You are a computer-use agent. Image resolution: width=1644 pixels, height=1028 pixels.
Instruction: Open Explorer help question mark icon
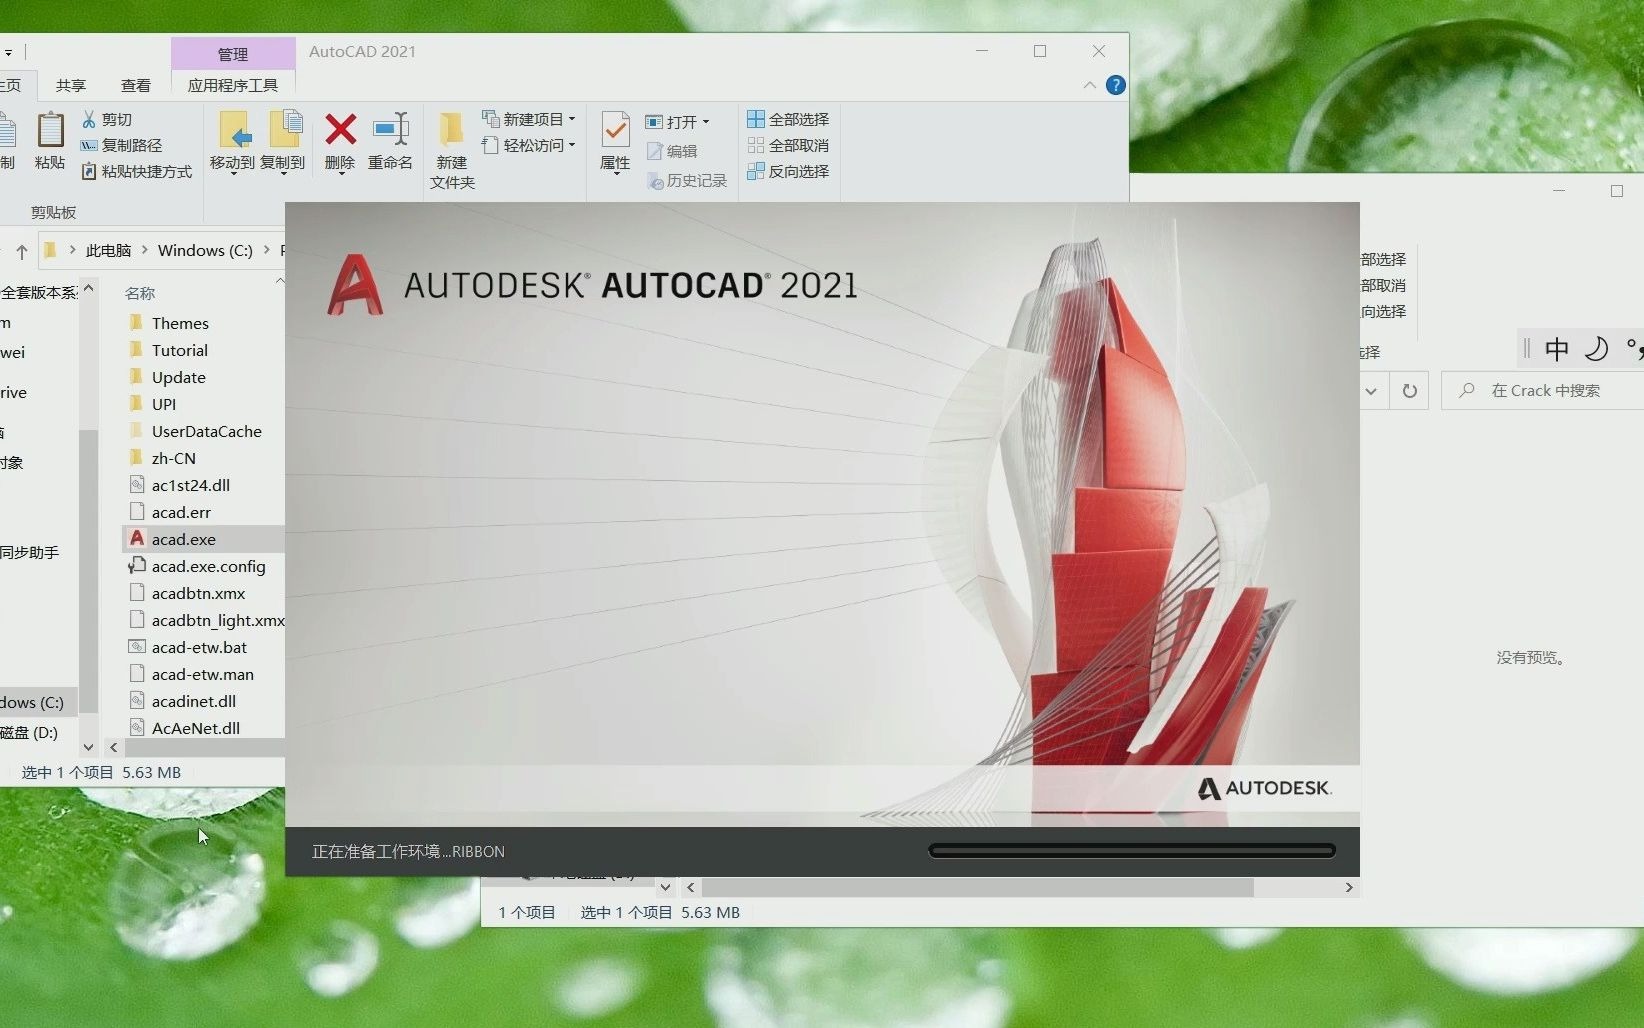(1116, 85)
